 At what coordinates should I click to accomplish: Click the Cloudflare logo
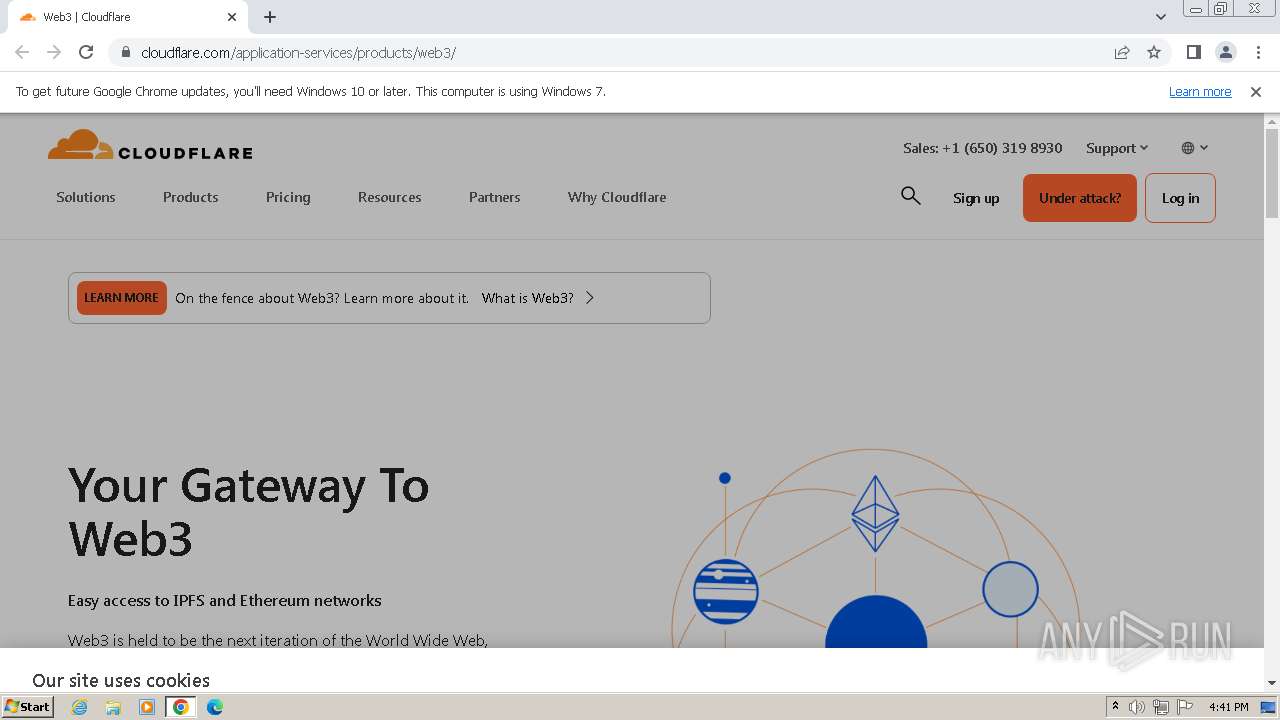pos(150,145)
